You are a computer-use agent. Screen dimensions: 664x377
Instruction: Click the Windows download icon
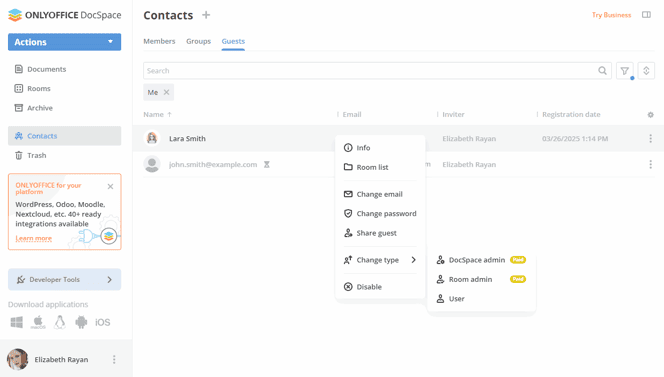tap(17, 322)
